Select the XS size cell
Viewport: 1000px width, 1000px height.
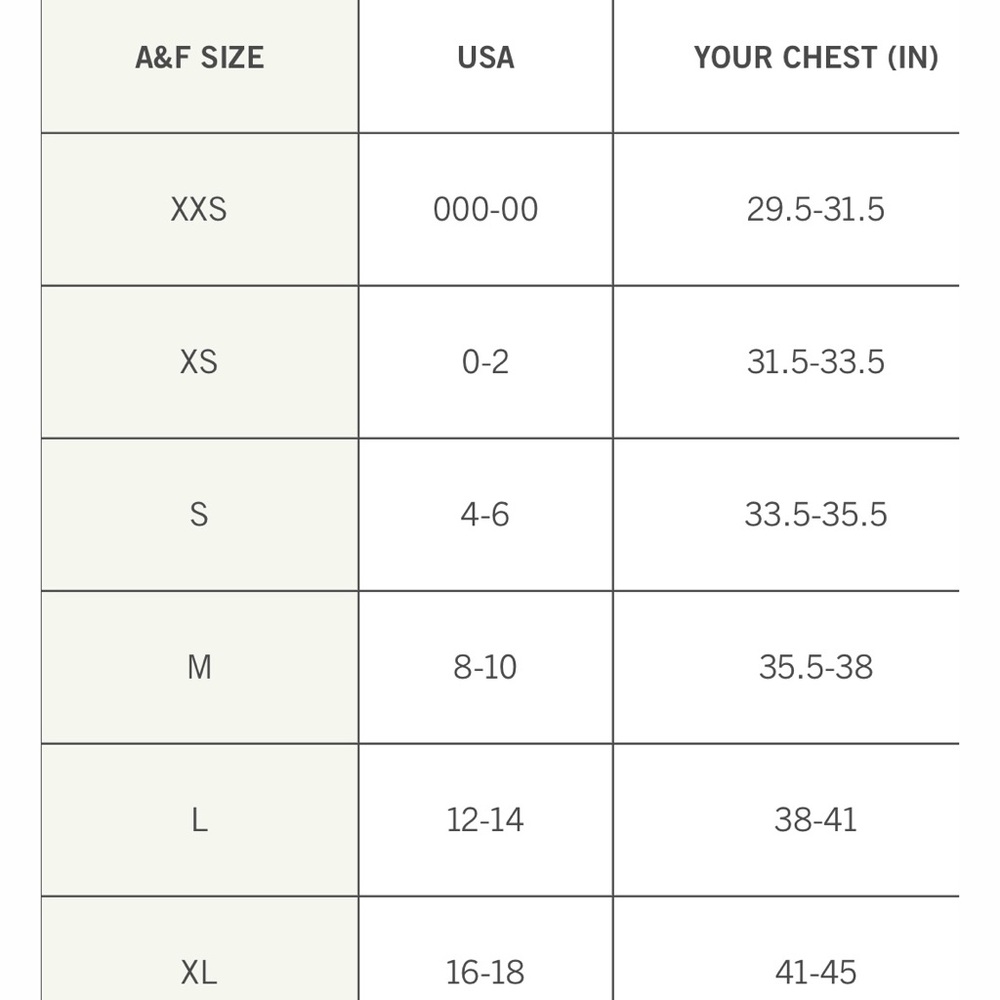(x=199, y=362)
